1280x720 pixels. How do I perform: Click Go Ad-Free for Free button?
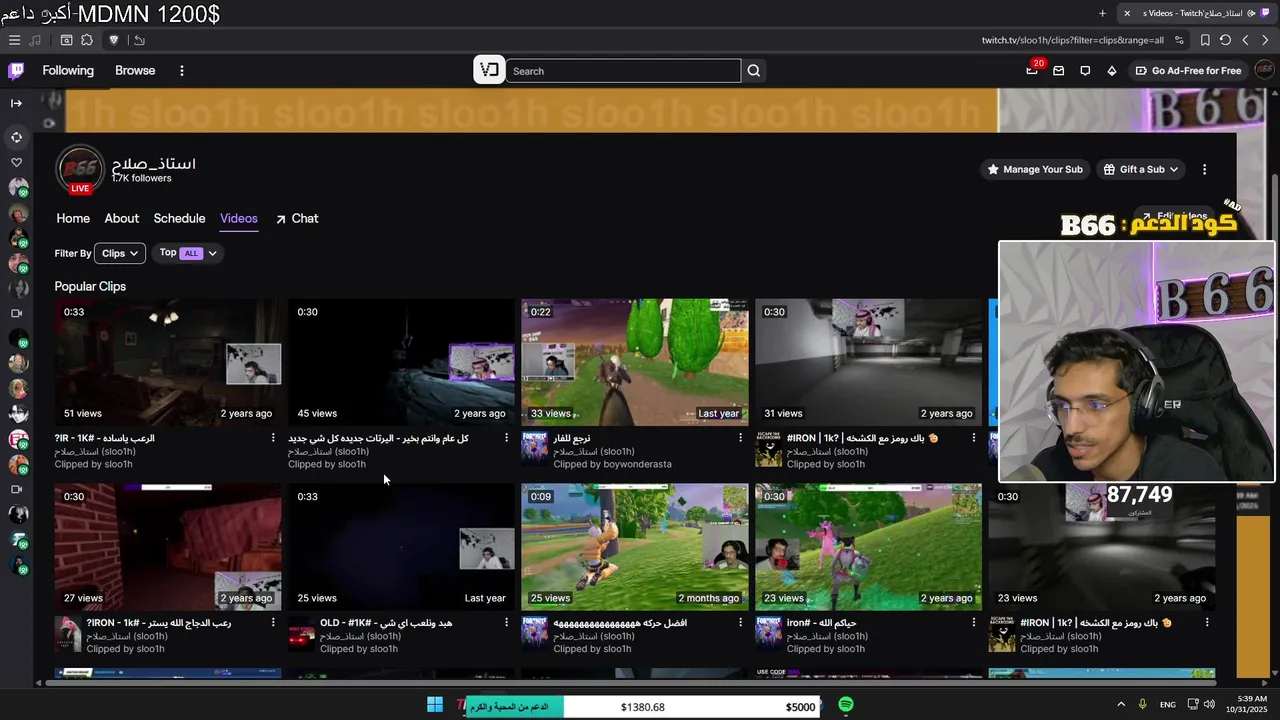[x=1188, y=71]
